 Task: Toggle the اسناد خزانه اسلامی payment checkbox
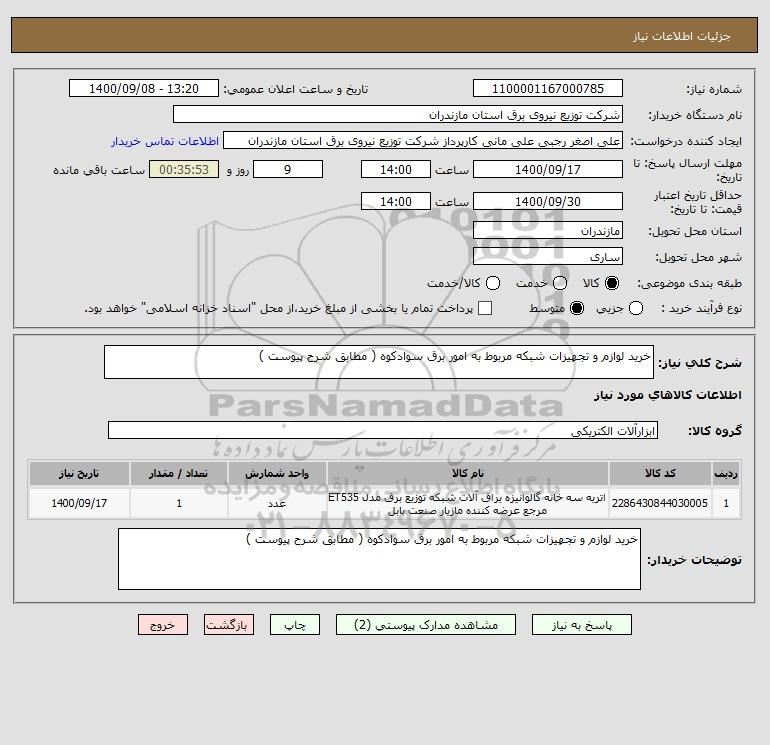click(485, 308)
